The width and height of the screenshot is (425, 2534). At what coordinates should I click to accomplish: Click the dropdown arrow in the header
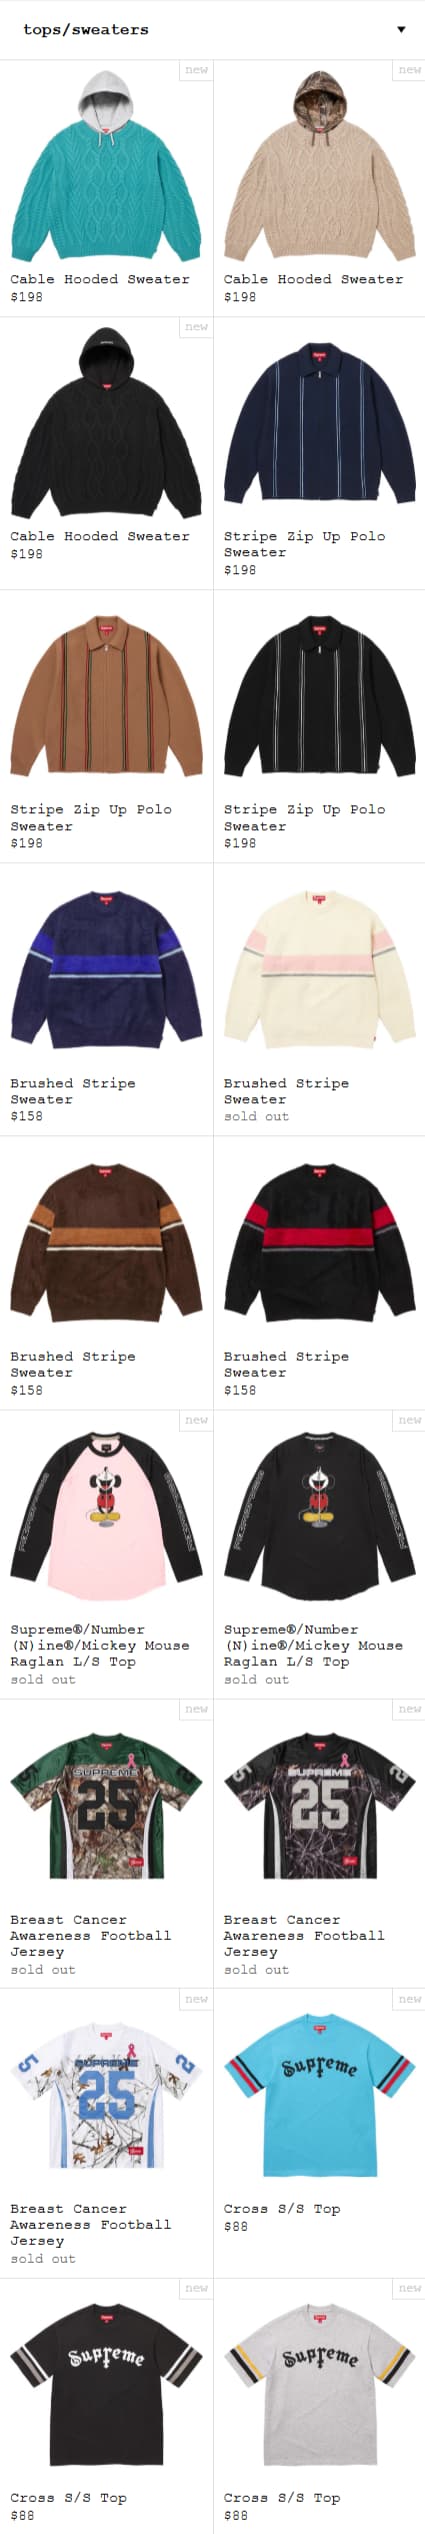pos(401,30)
